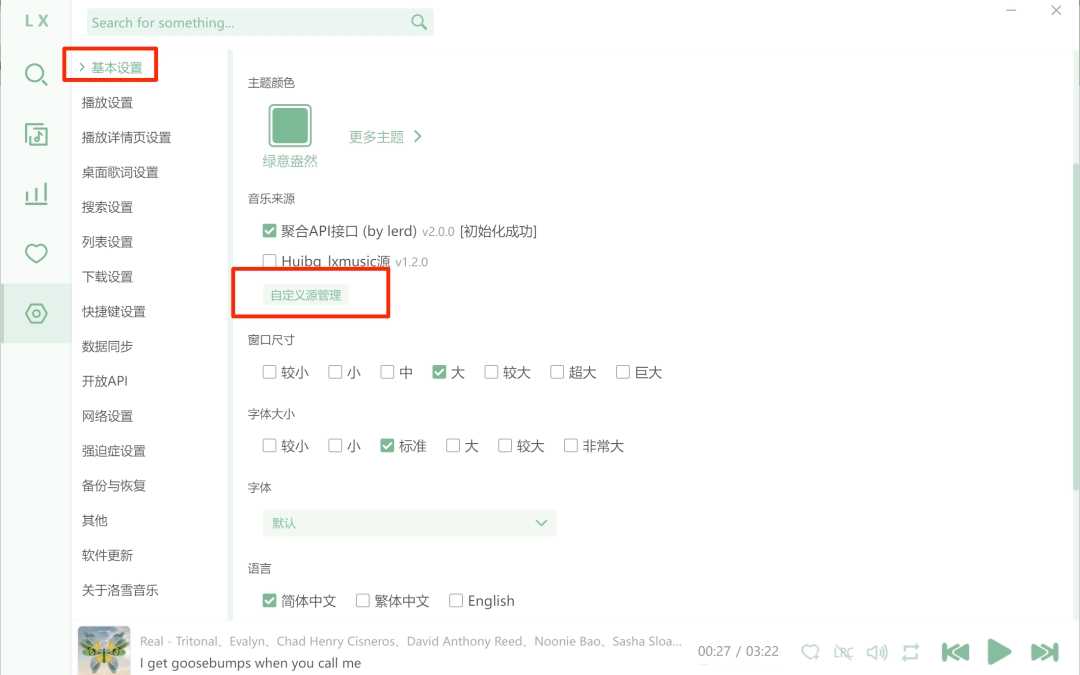The width and height of the screenshot is (1080, 675).
Task: Open the song list sidebar icon
Action: pos(36,135)
